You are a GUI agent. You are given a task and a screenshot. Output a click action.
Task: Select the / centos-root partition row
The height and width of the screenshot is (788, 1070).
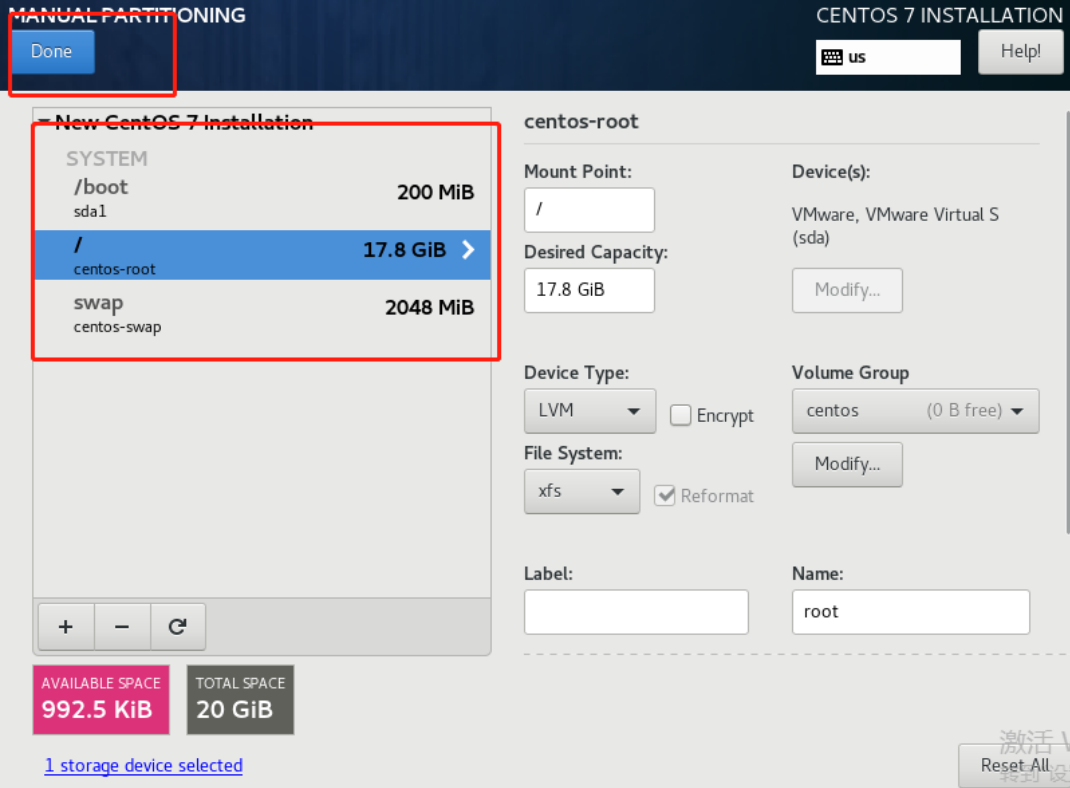click(263, 255)
